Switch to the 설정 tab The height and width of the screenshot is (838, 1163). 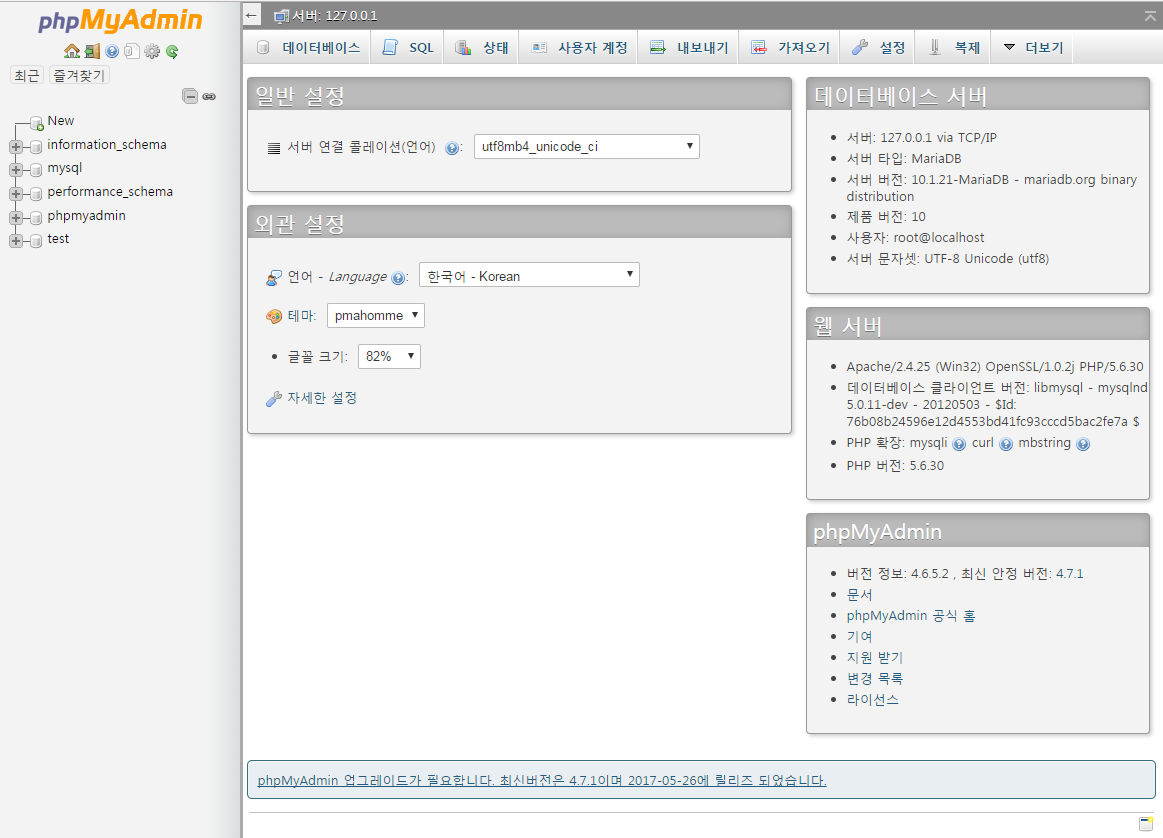(x=878, y=47)
